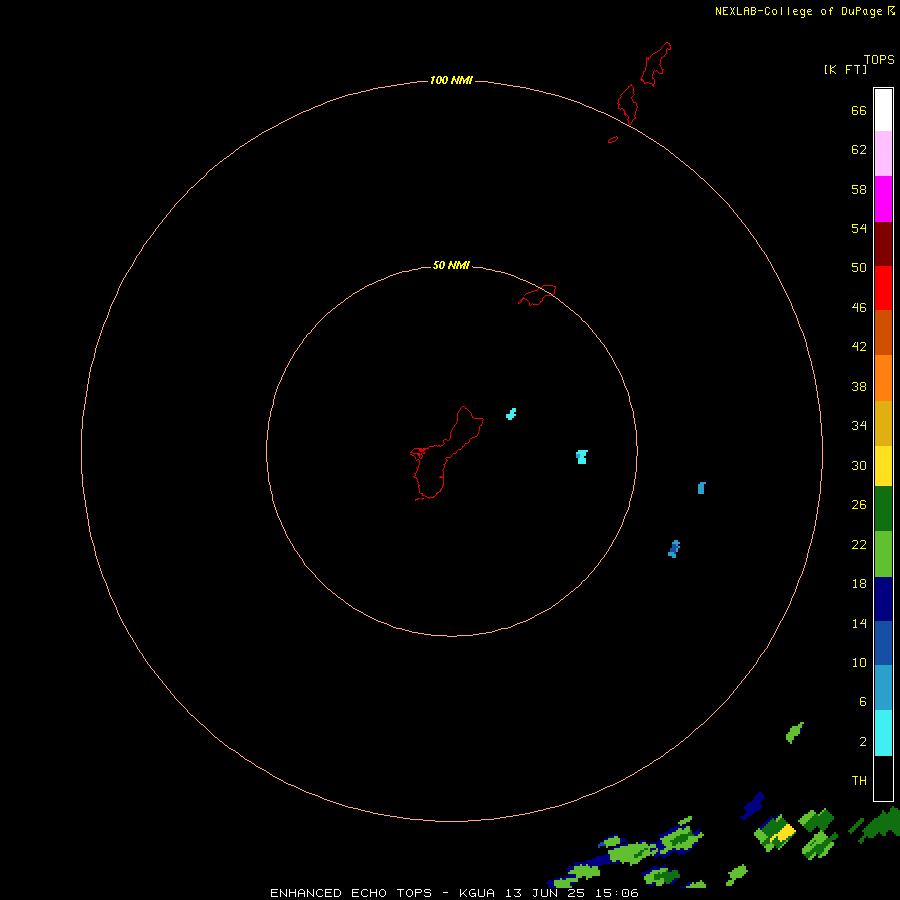Select legend value 6
Screen dimensions: 900x900
pyautogui.click(x=863, y=702)
